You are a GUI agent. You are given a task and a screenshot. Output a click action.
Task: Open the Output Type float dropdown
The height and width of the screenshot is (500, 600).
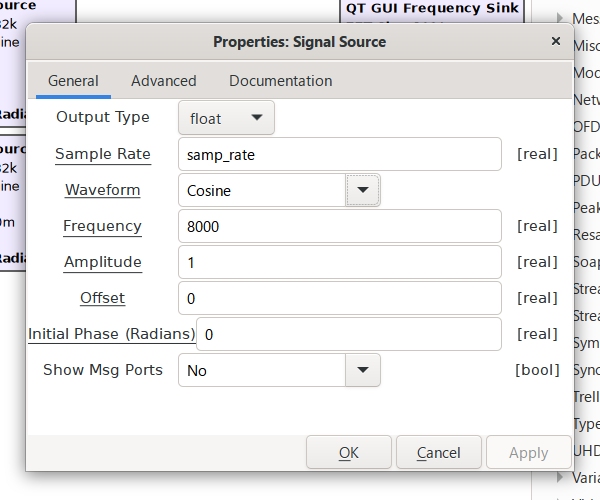click(x=226, y=118)
